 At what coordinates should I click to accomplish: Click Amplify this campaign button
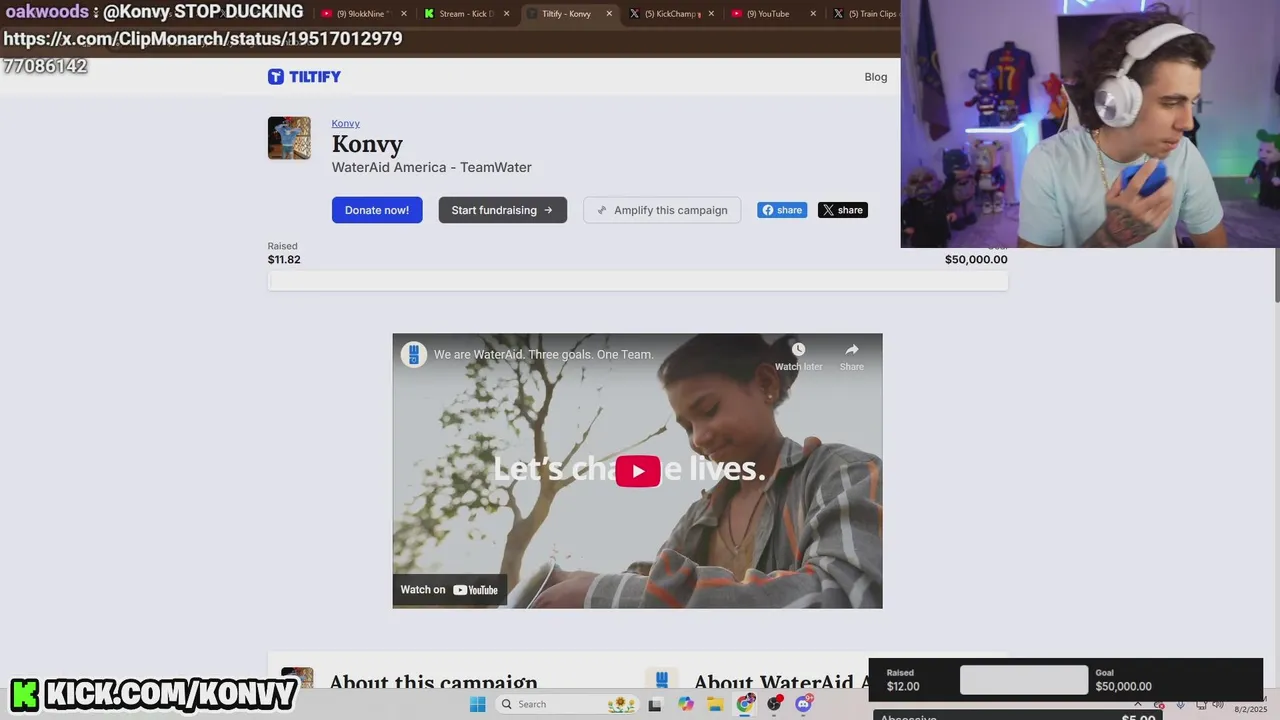tap(662, 210)
